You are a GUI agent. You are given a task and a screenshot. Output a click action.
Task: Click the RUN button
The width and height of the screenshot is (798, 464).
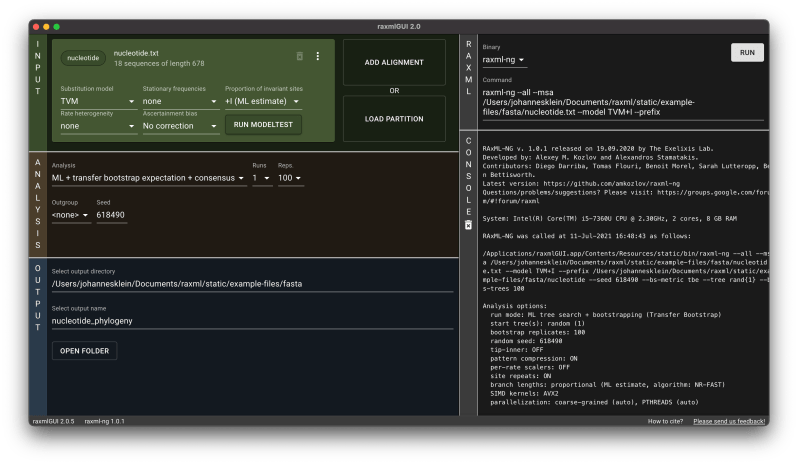pyautogui.click(x=747, y=52)
